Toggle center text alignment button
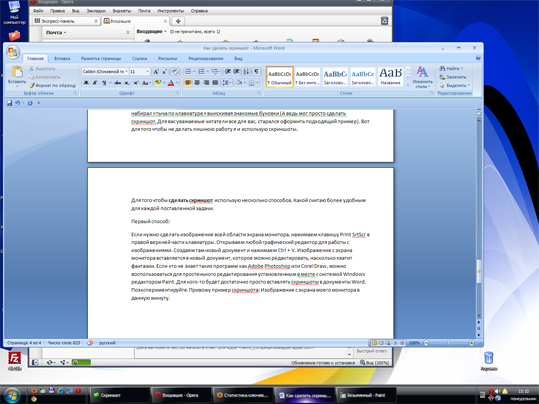Viewport: 539px width, 404px height. tap(197, 83)
